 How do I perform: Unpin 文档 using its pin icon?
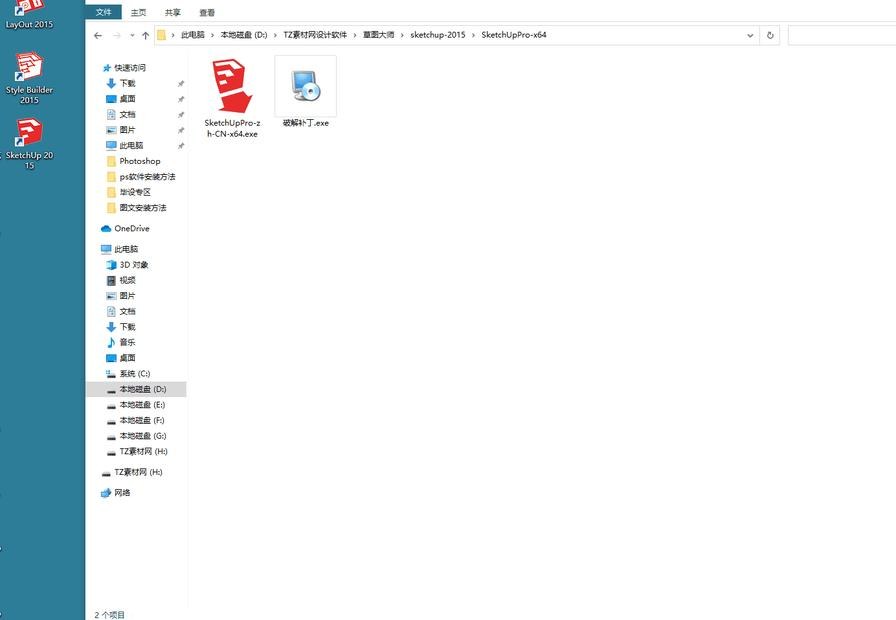(181, 114)
